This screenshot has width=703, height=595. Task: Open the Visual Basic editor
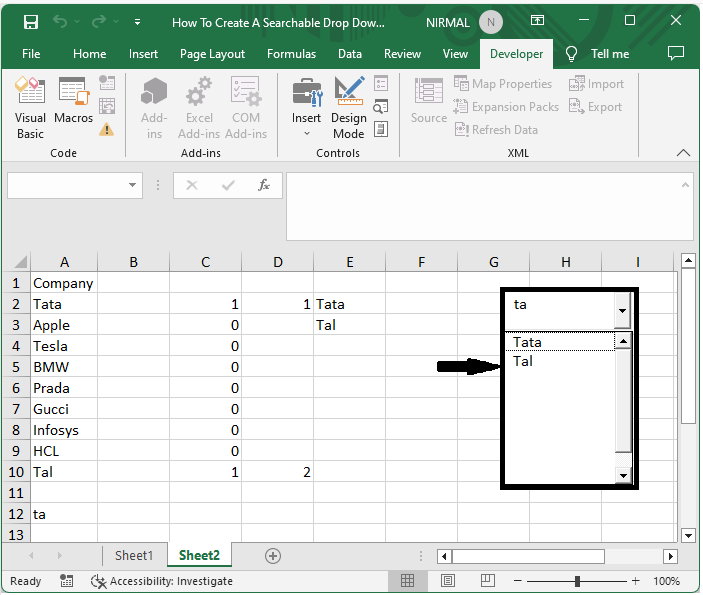point(30,108)
